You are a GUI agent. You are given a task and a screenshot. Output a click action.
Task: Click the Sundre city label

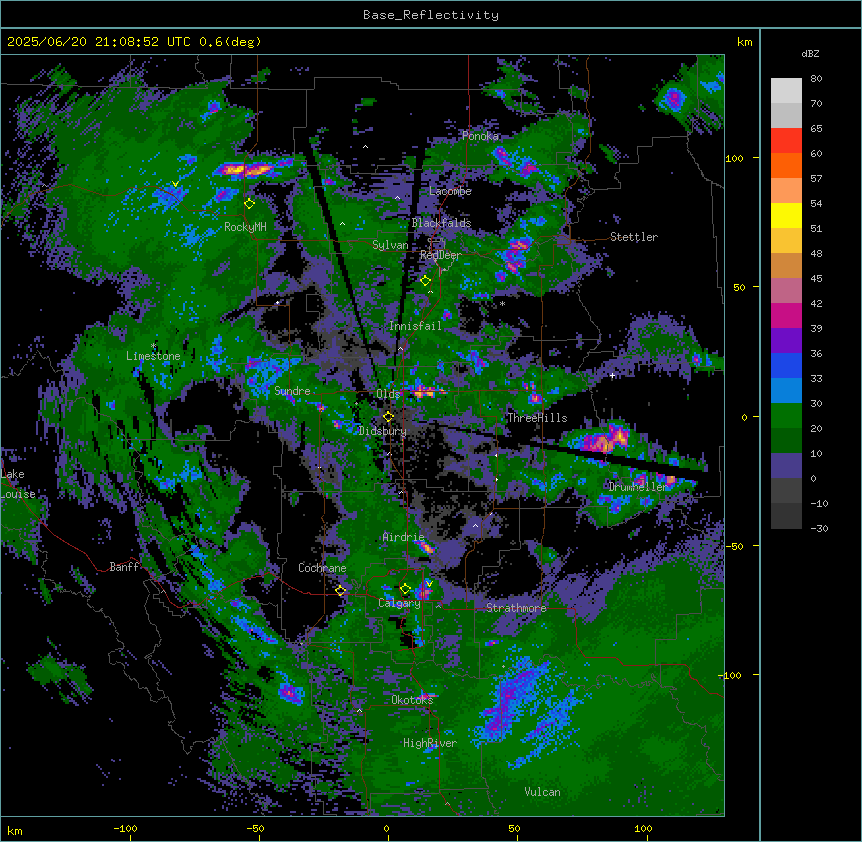(292, 391)
